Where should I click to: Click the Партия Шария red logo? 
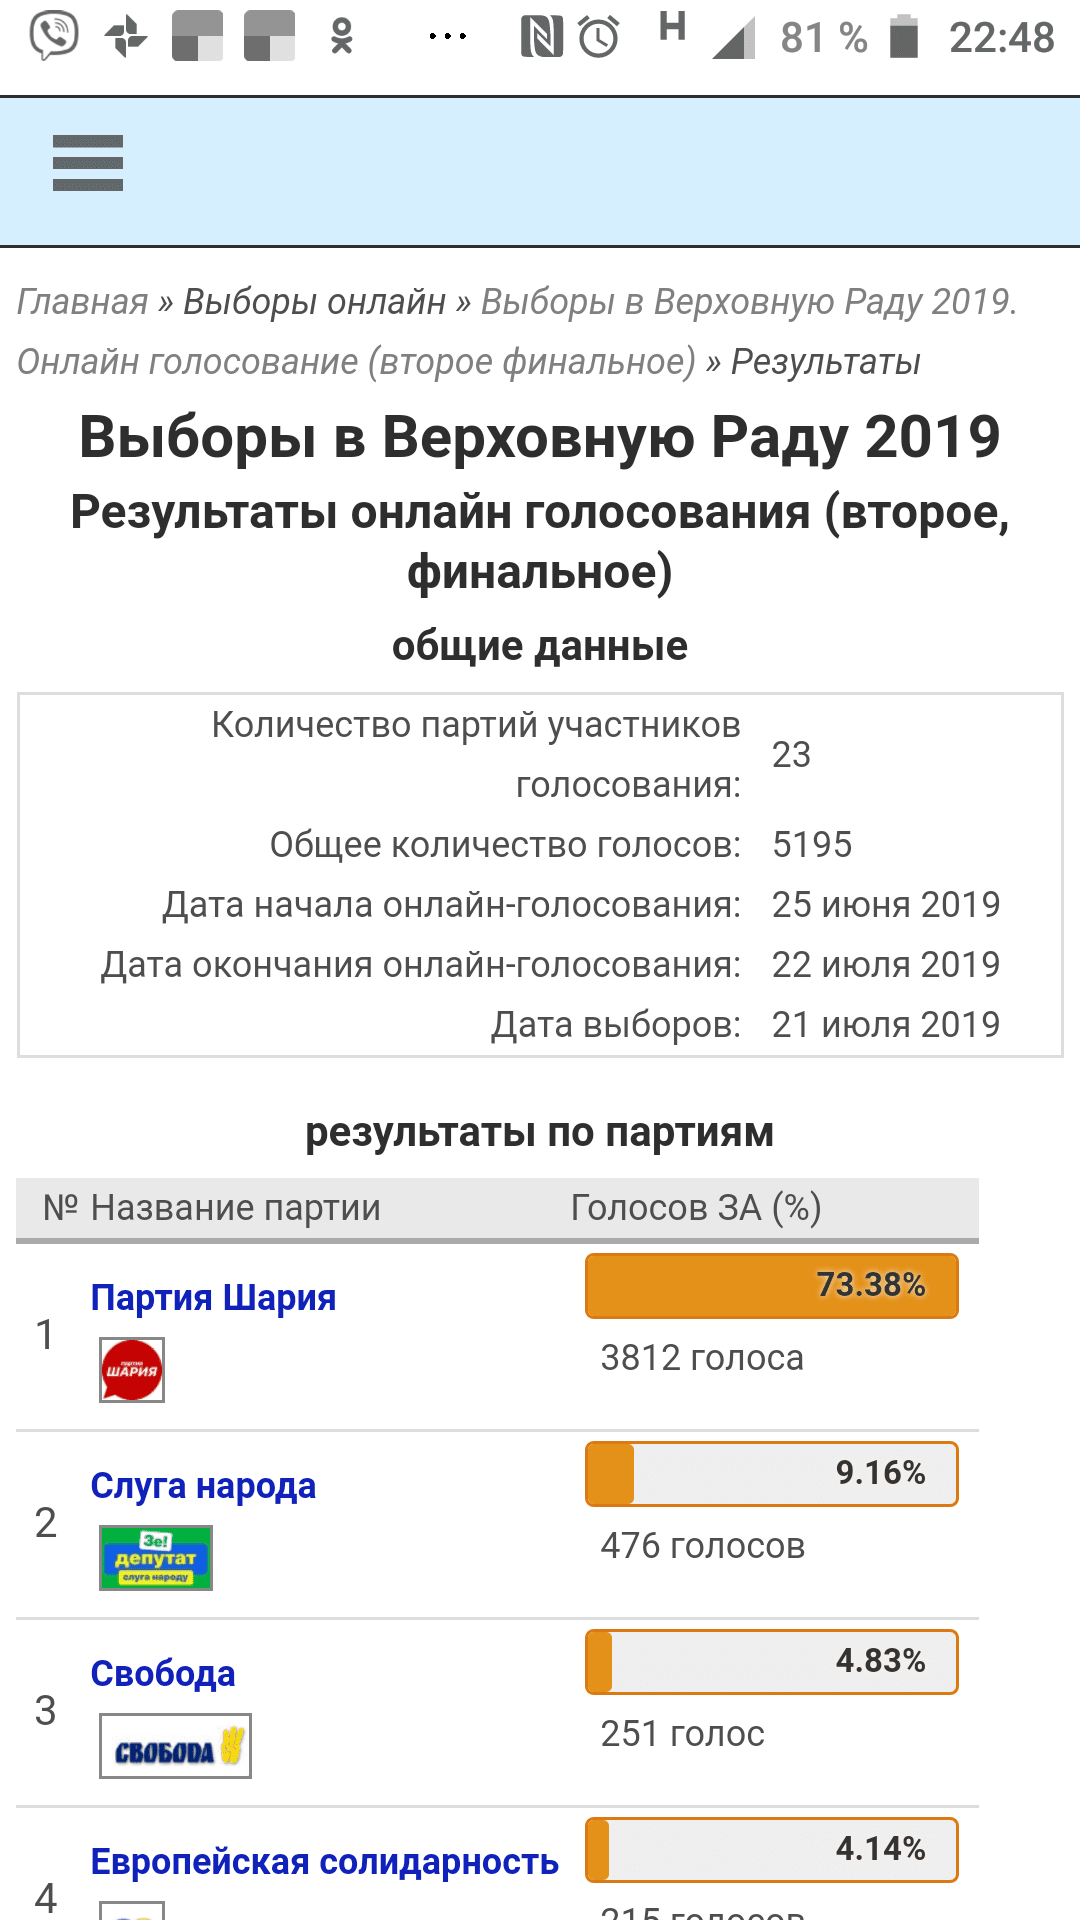pos(132,1370)
